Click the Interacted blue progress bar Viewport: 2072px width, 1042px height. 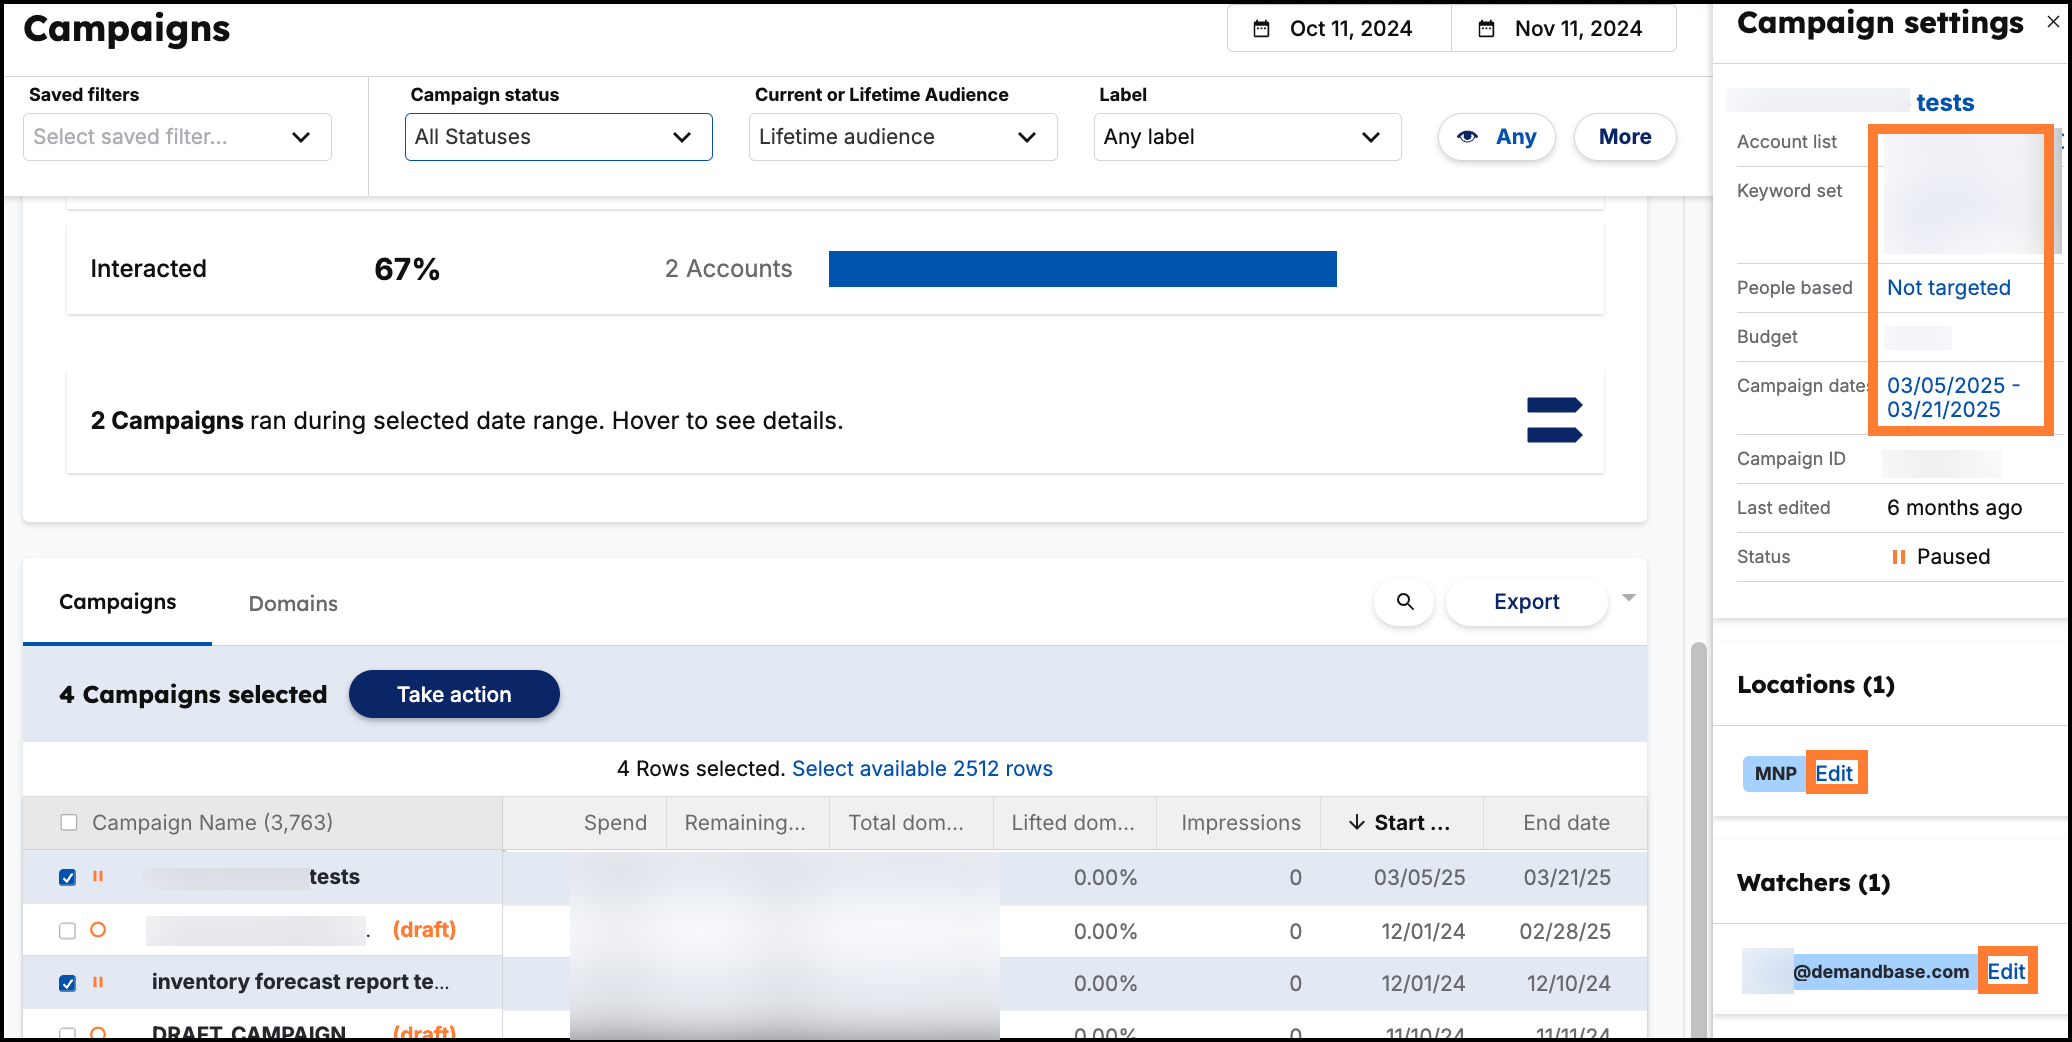(x=1082, y=269)
